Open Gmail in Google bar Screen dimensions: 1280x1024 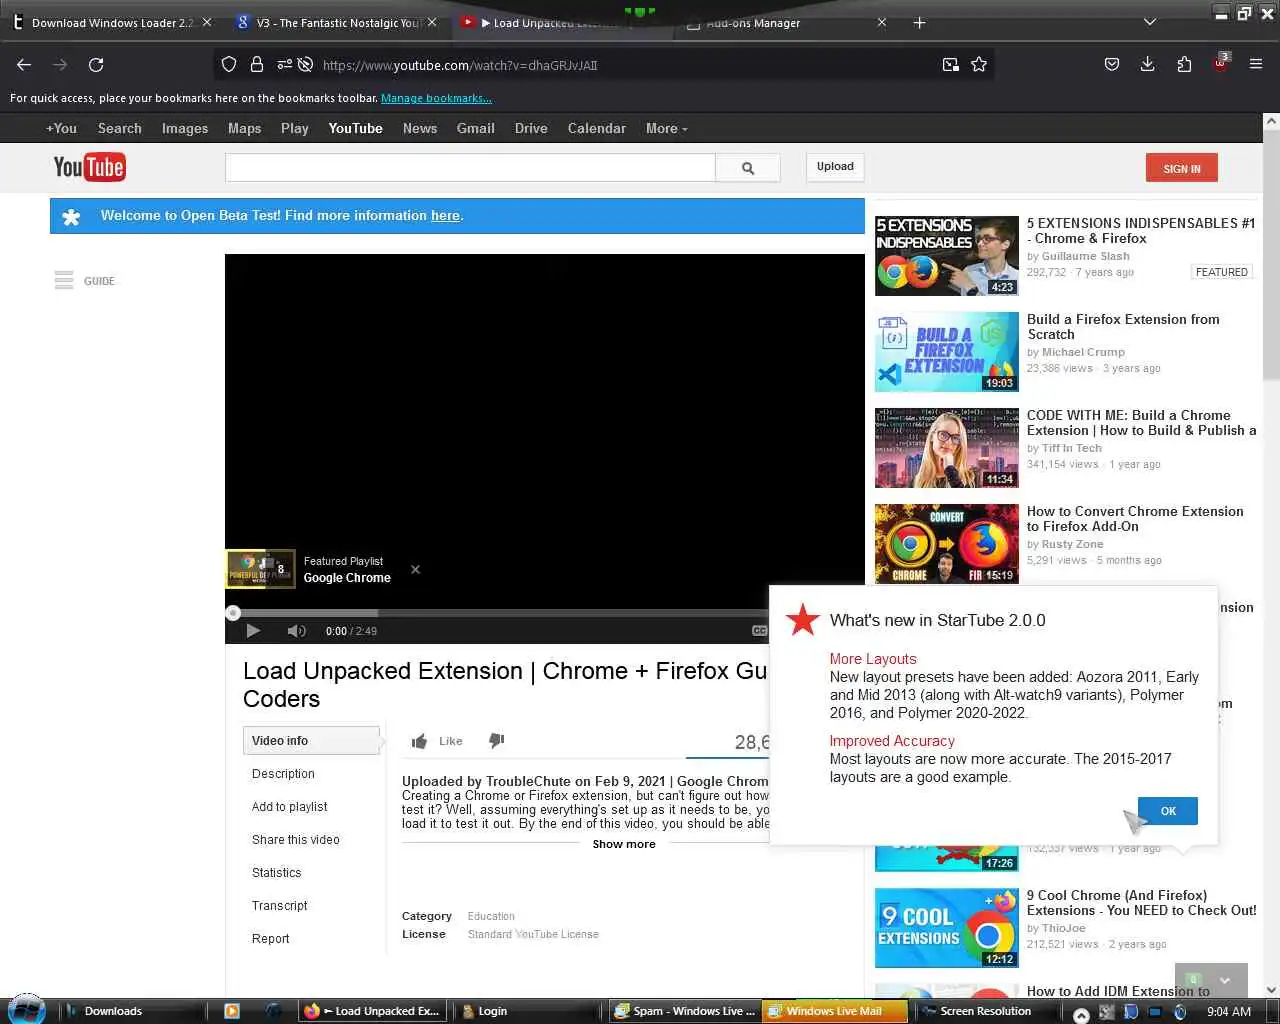(x=476, y=128)
